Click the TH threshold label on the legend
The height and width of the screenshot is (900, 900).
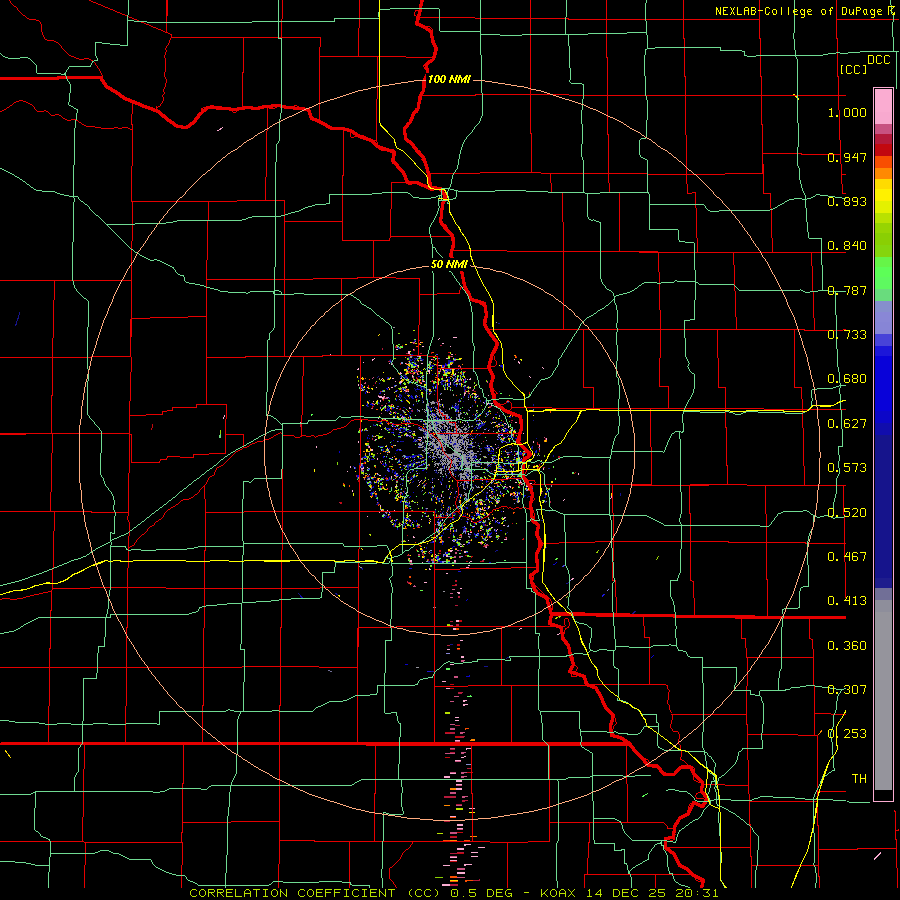(x=859, y=779)
